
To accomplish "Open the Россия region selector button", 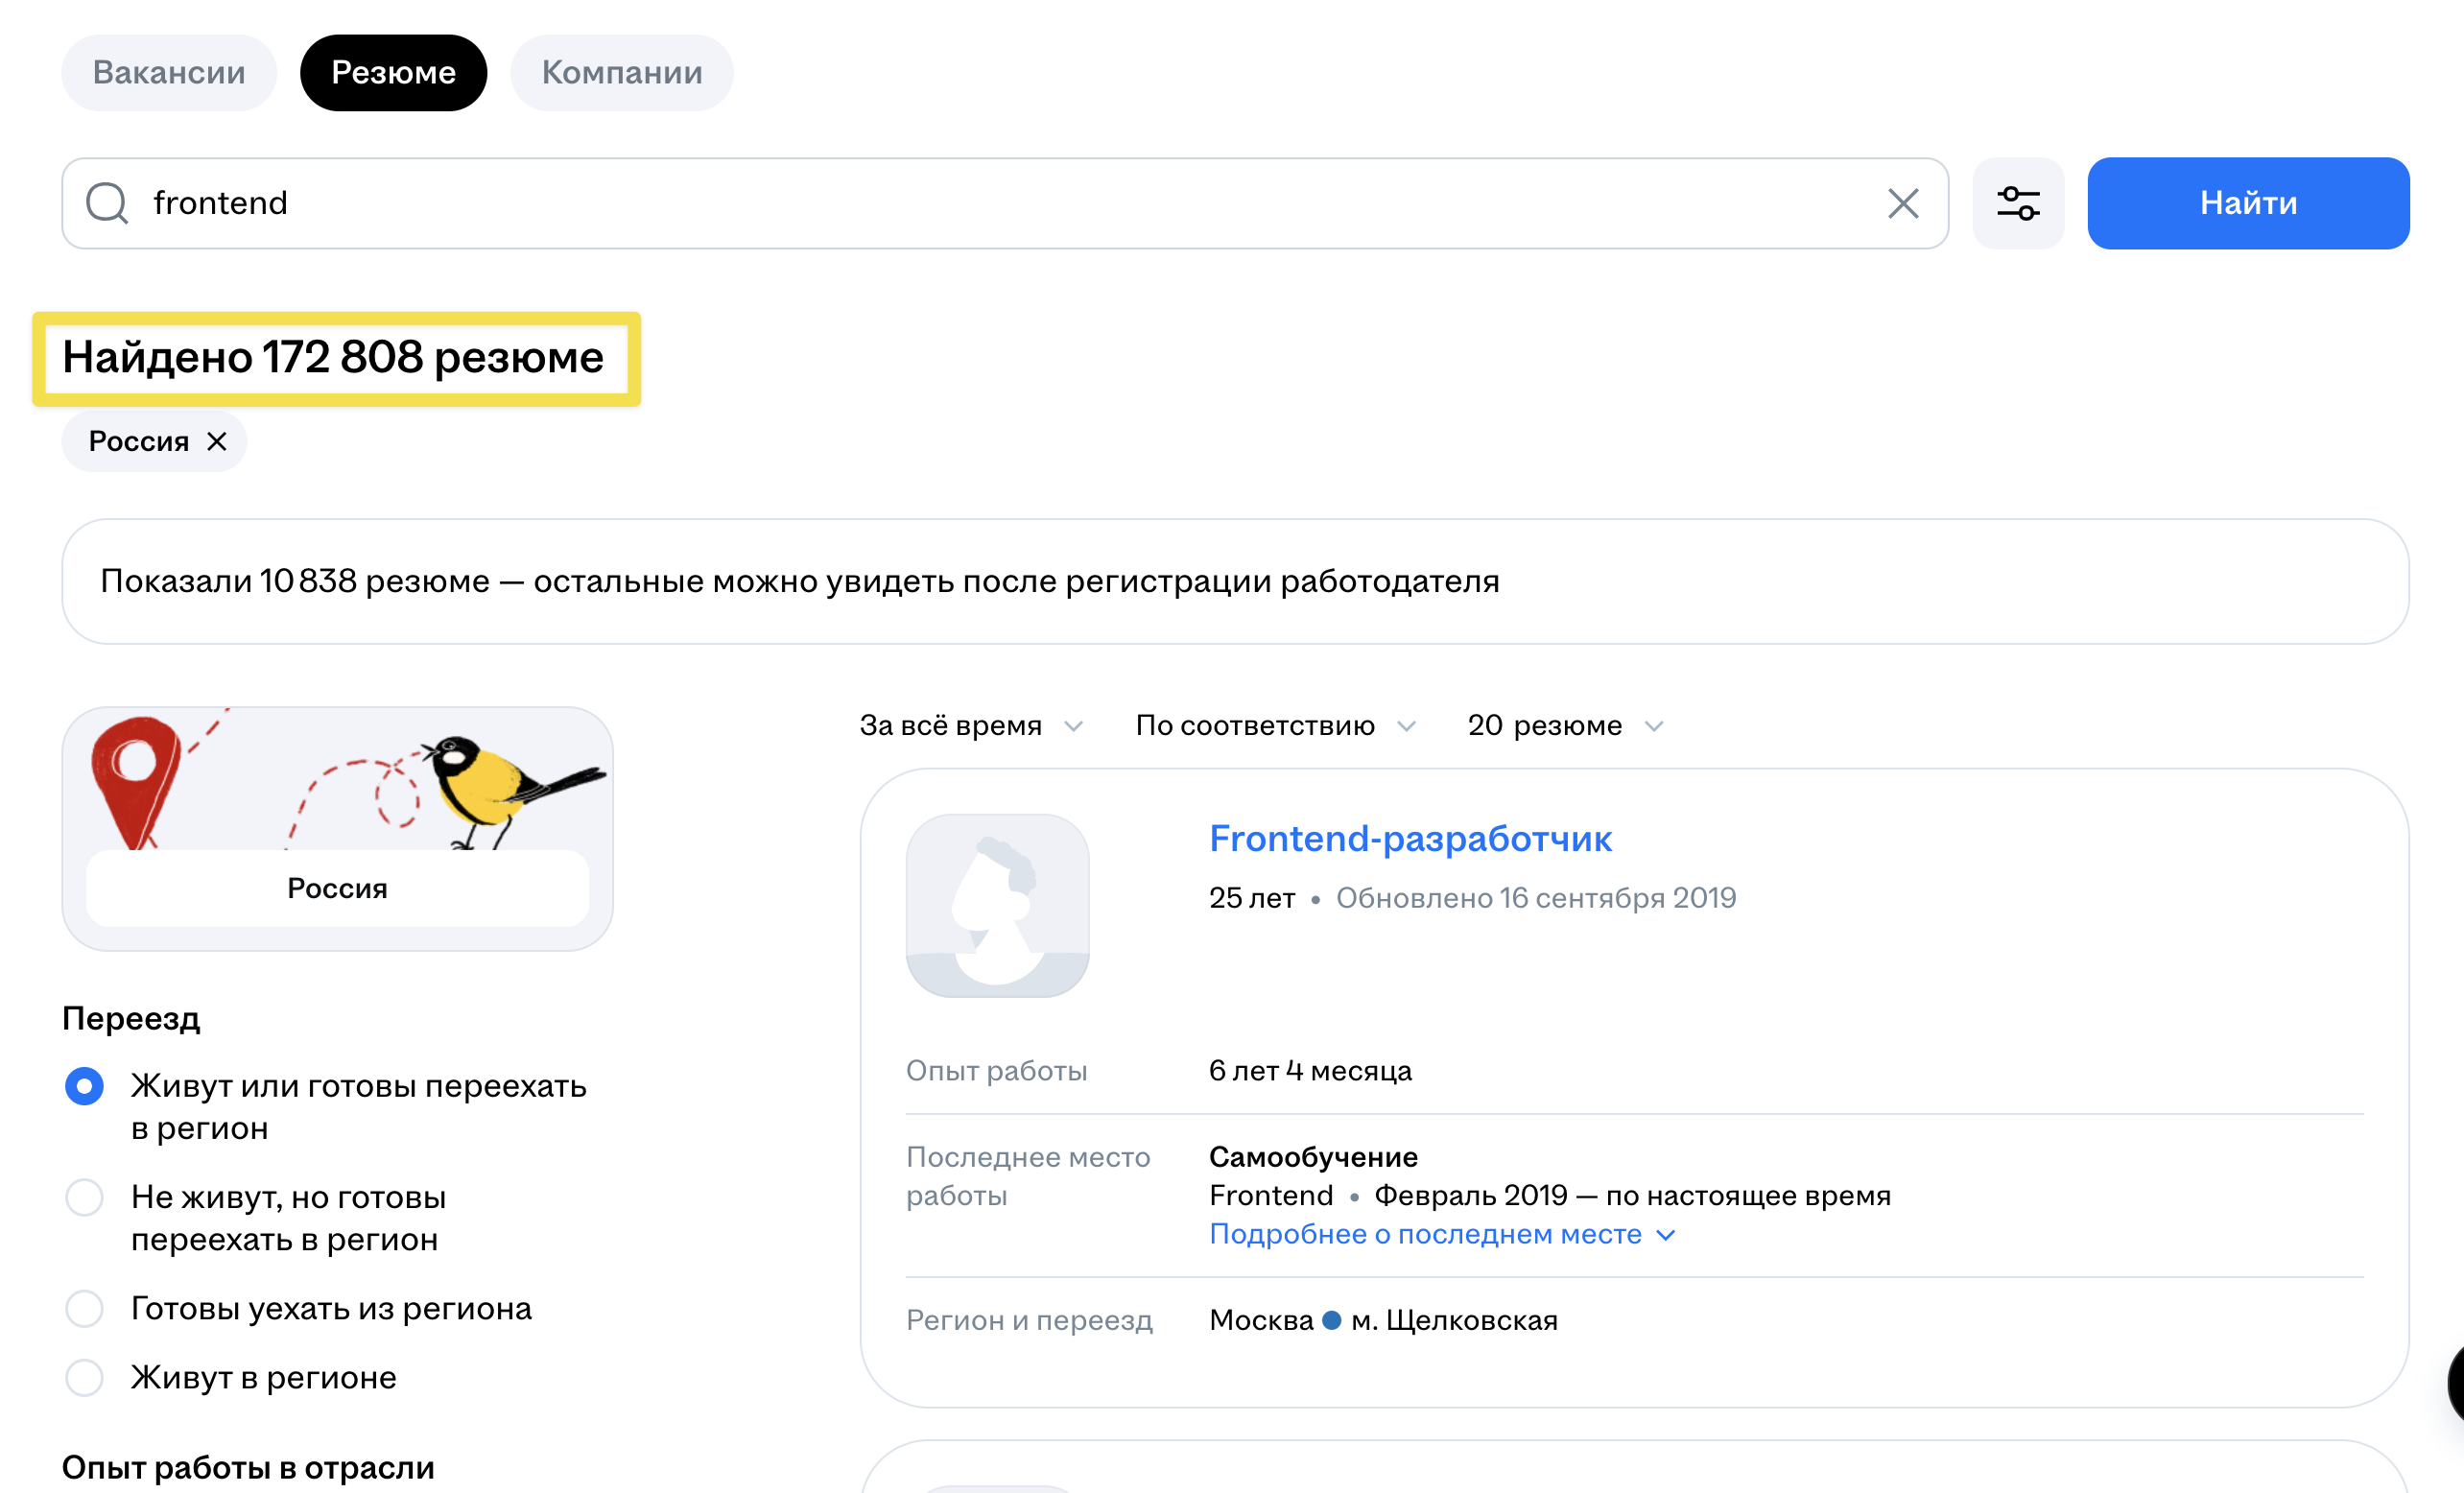I will tap(337, 888).
